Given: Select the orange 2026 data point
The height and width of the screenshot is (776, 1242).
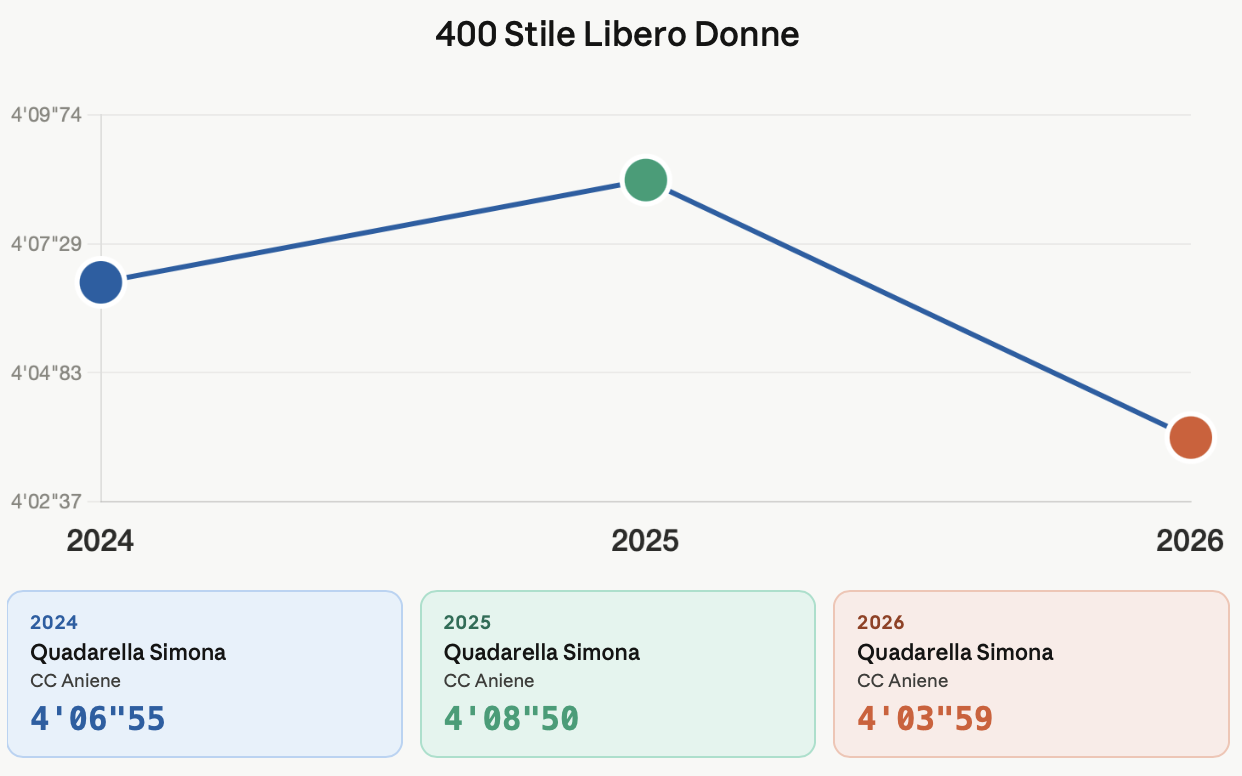Looking at the screenshot, I should pyautogui.click(x=1190, y=437).
